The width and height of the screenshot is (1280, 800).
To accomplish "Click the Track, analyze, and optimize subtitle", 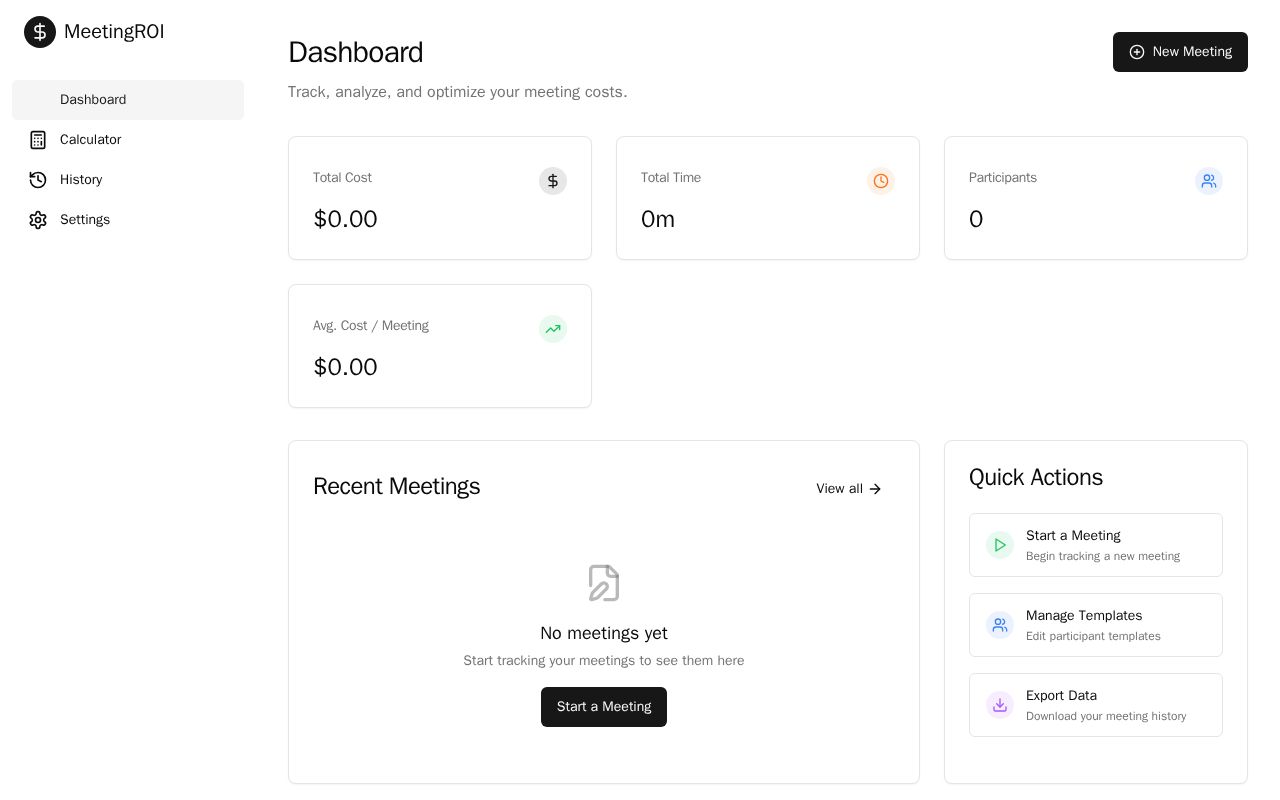I will [458, 92].
